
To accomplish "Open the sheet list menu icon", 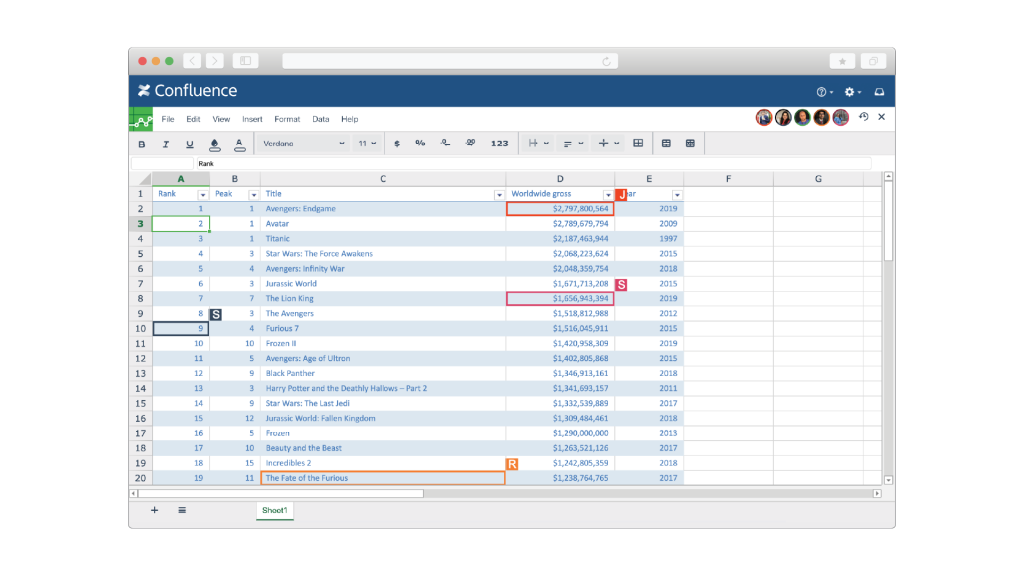I will click(x=182, y=510).
